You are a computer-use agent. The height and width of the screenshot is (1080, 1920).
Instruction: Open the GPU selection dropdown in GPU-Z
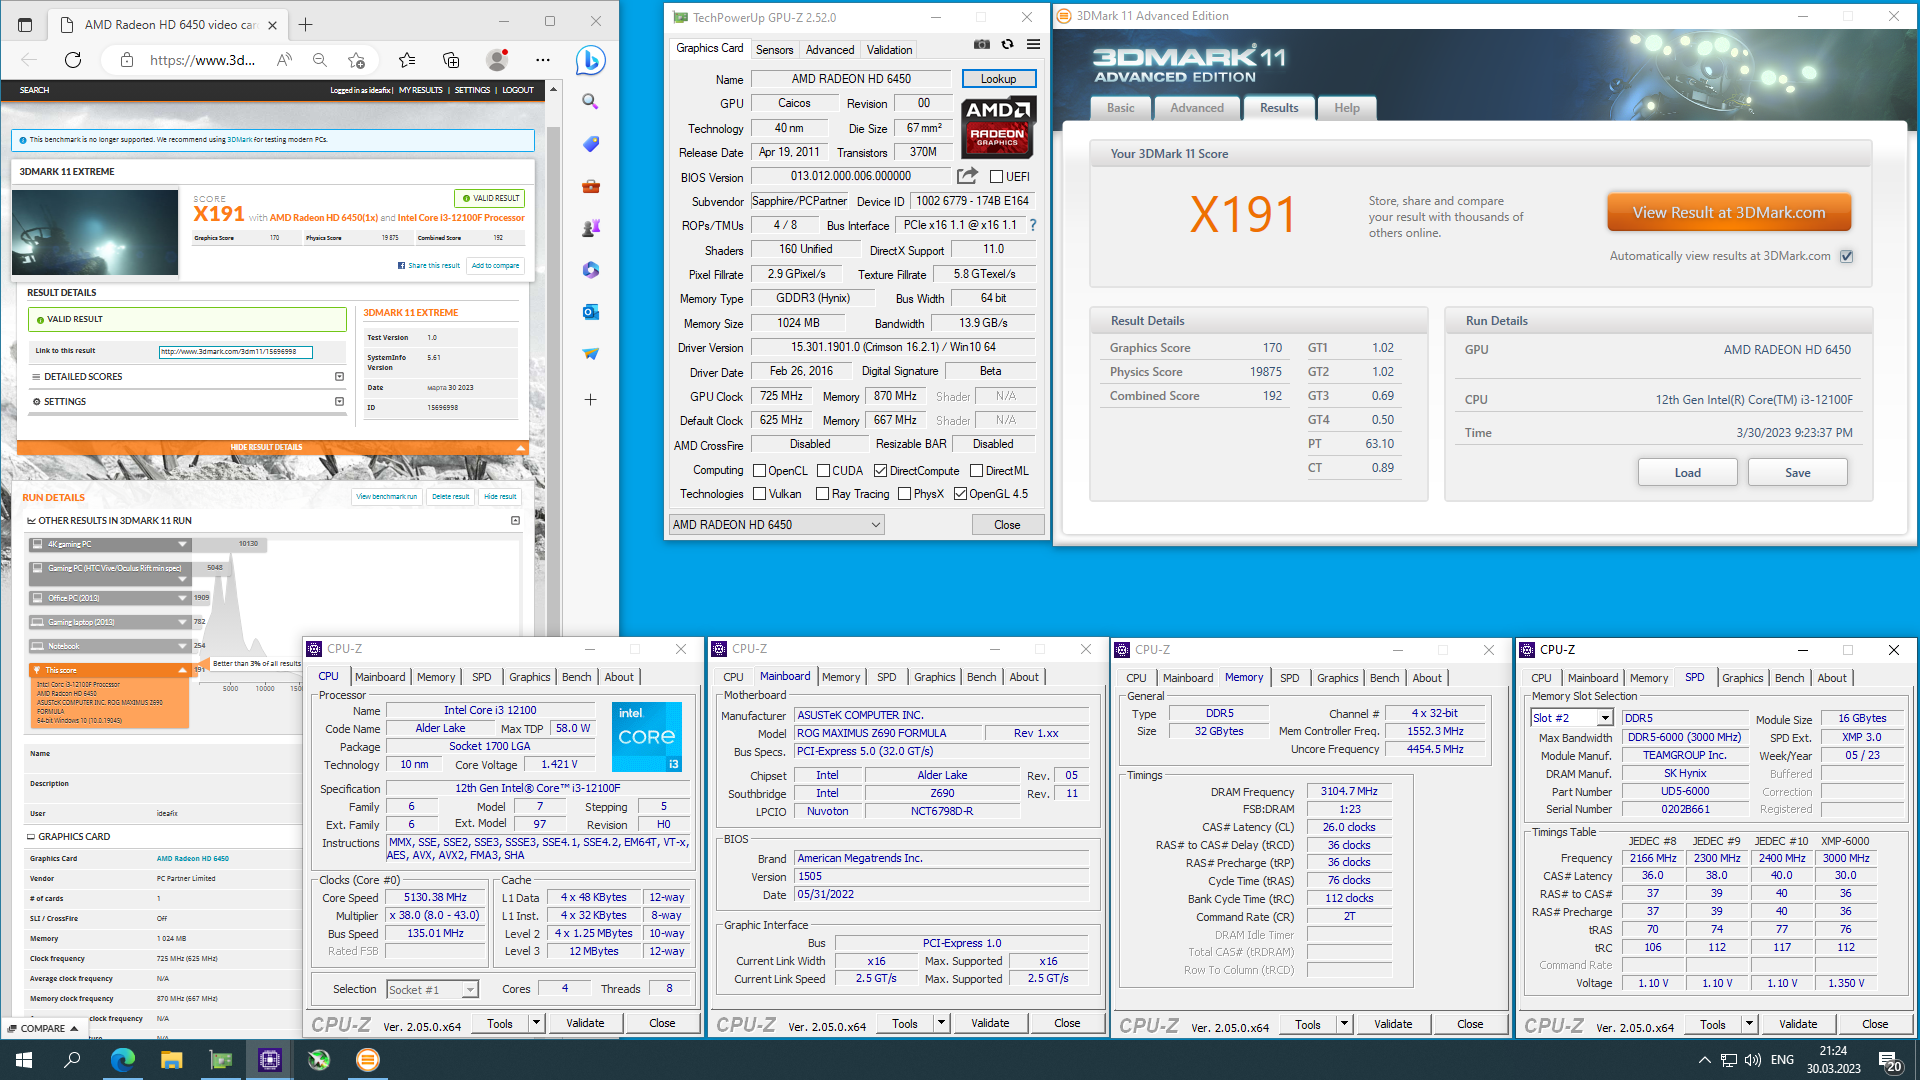(777, 524)
